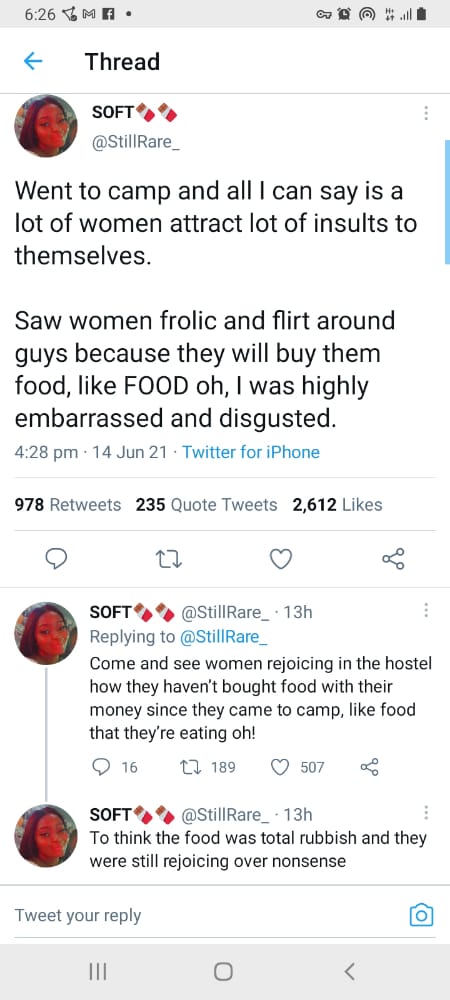Viewport: 450px width, 1000px height.
Task: Retweet the main tweet
Action: [170, 559]
